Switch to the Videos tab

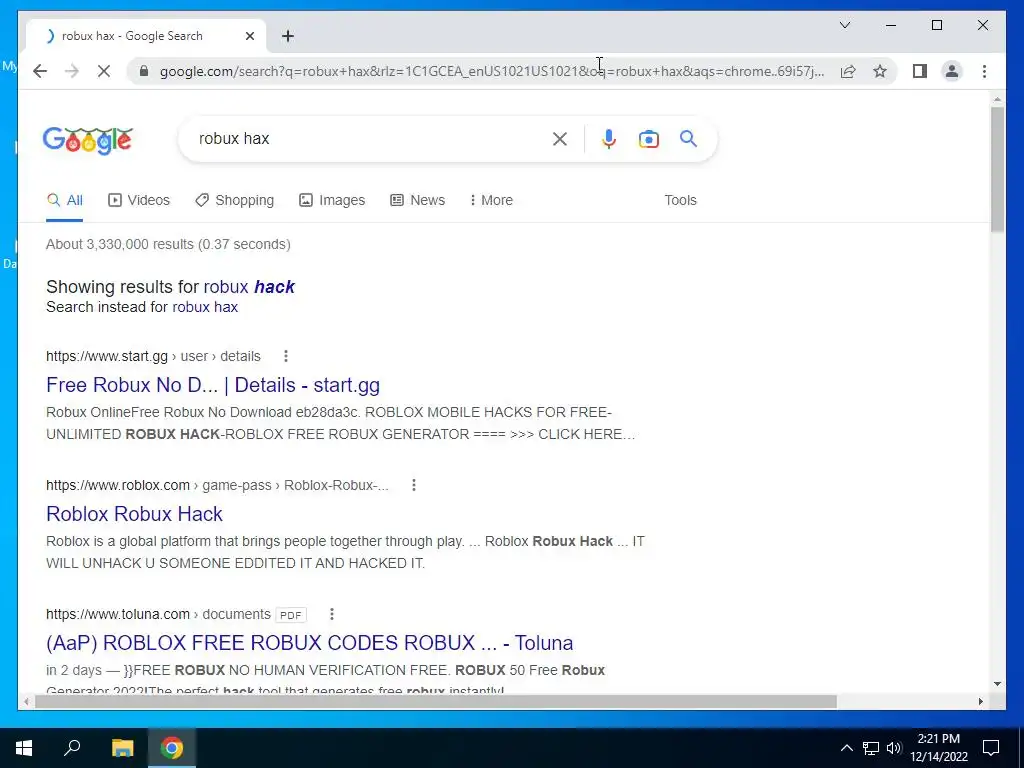[138, 200]
